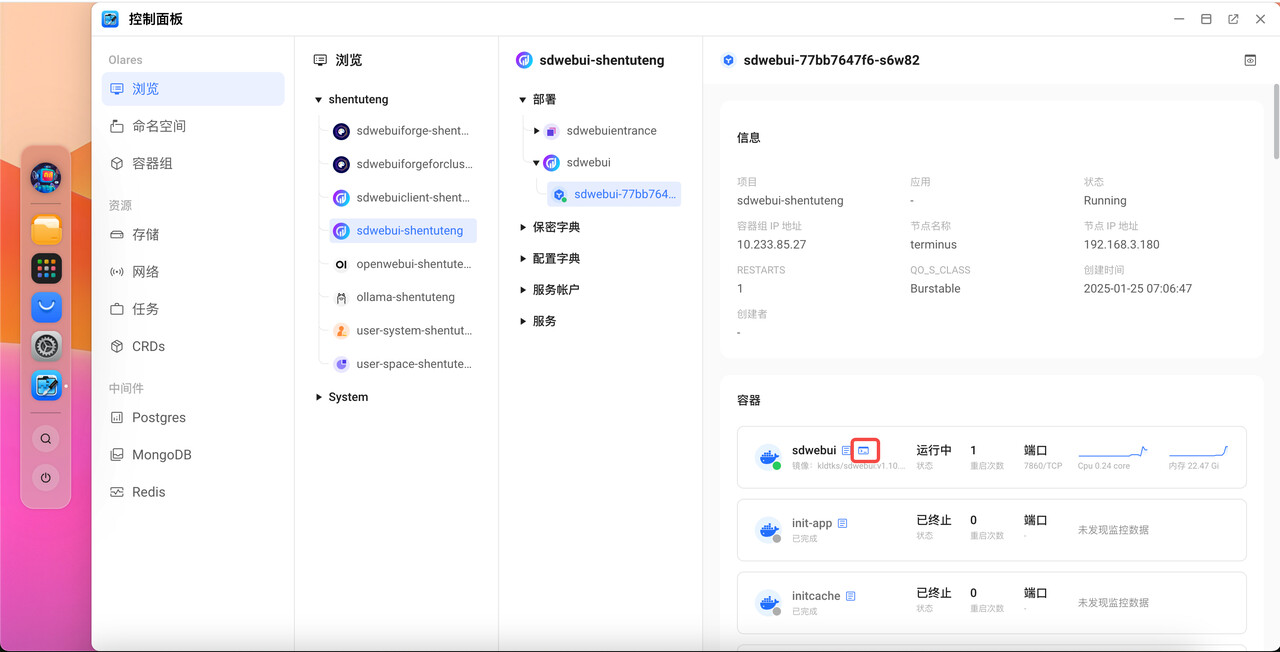
Task: Open window in new tab icon
Action: pos(1233,19)
